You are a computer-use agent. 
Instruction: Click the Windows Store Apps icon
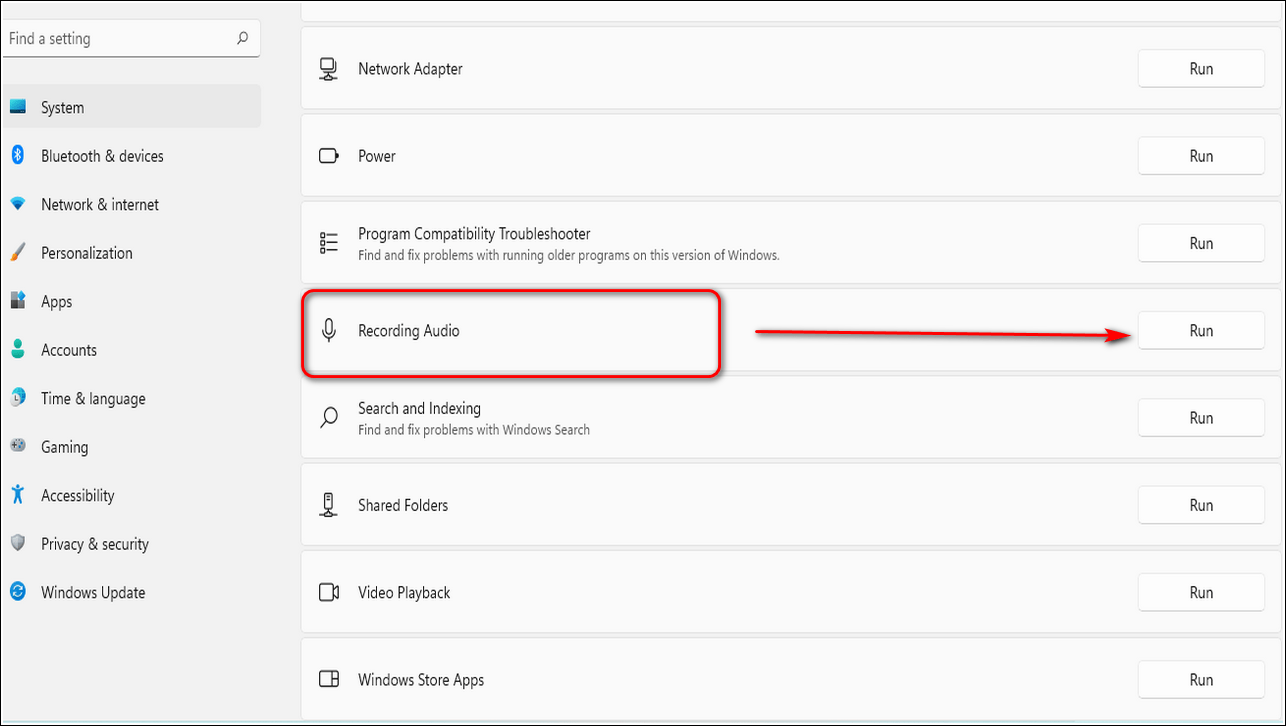coord(328,680)
